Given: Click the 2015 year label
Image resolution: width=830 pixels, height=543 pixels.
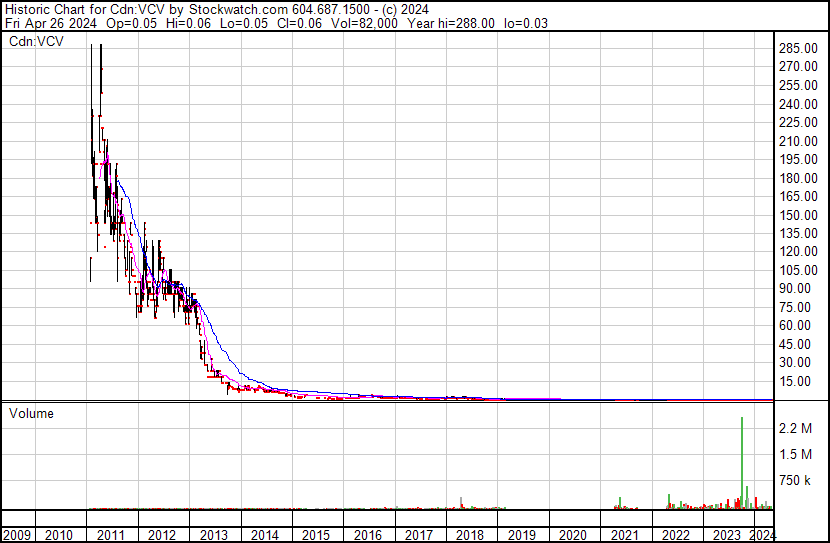Looking at the screenshot, I should (316, 534).
